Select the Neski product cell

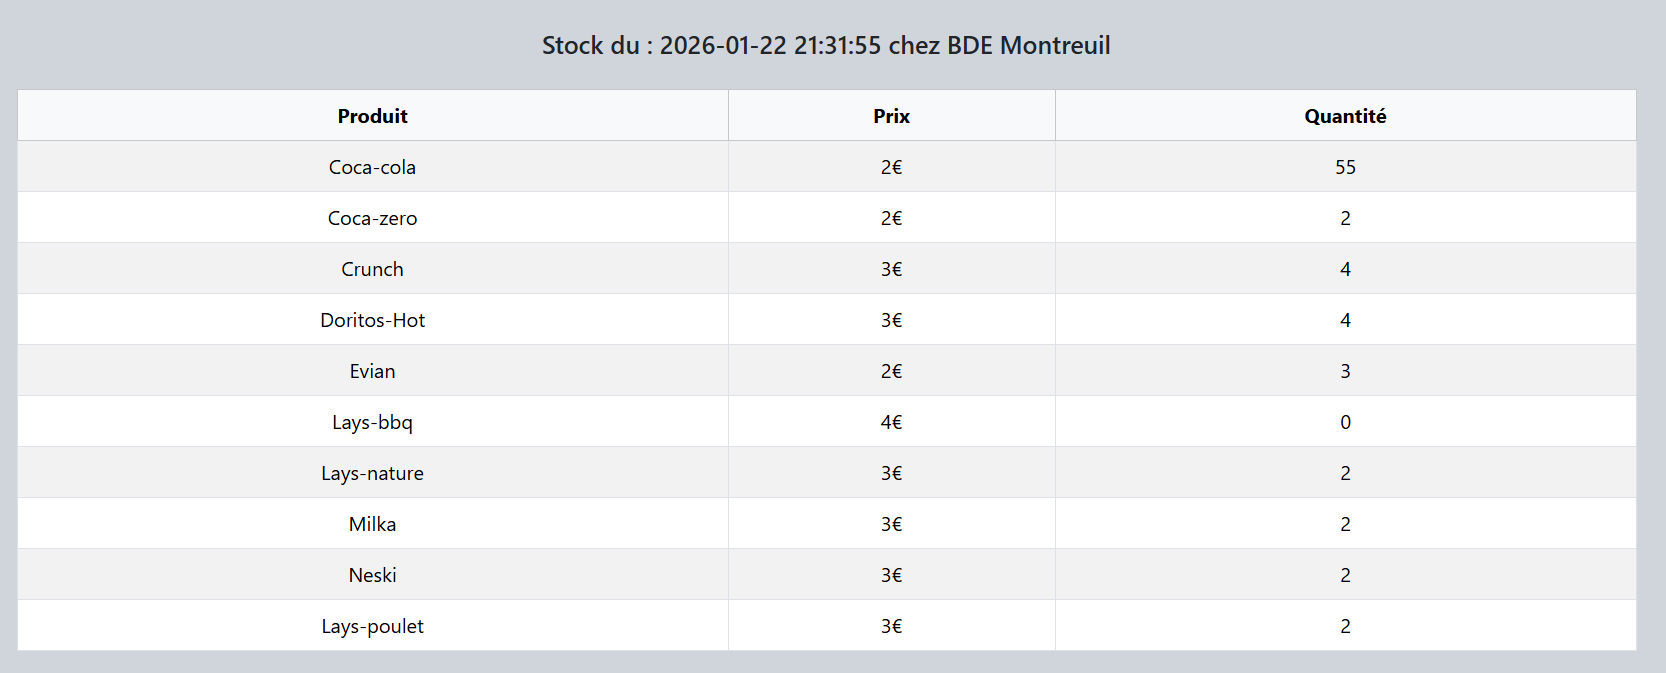(x=372, y=575)
